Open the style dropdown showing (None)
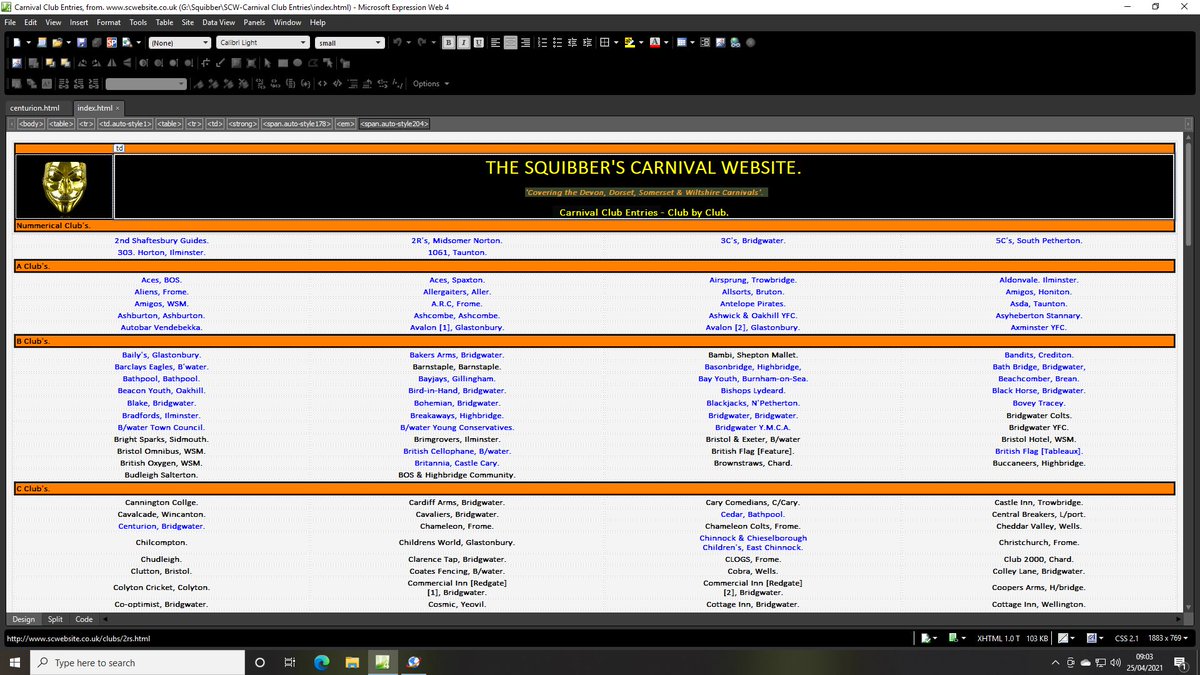The height and width of the screenshot is (675, 1200). [179, 42]
